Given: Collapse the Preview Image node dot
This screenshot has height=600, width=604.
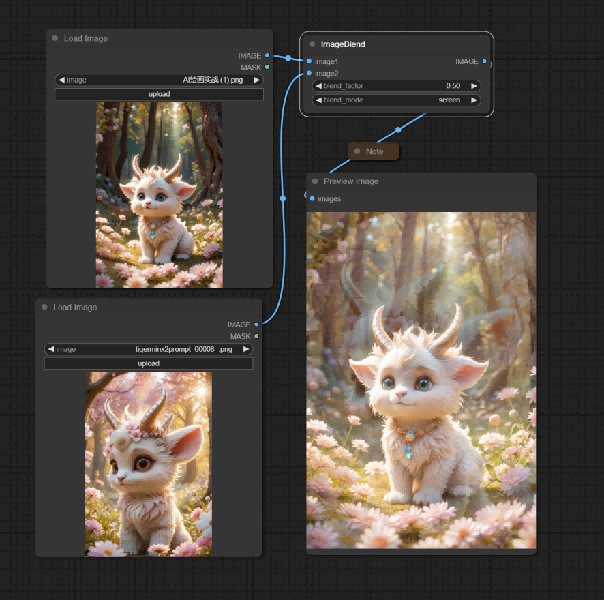Looking at the screenshot, I should [315, 181].
